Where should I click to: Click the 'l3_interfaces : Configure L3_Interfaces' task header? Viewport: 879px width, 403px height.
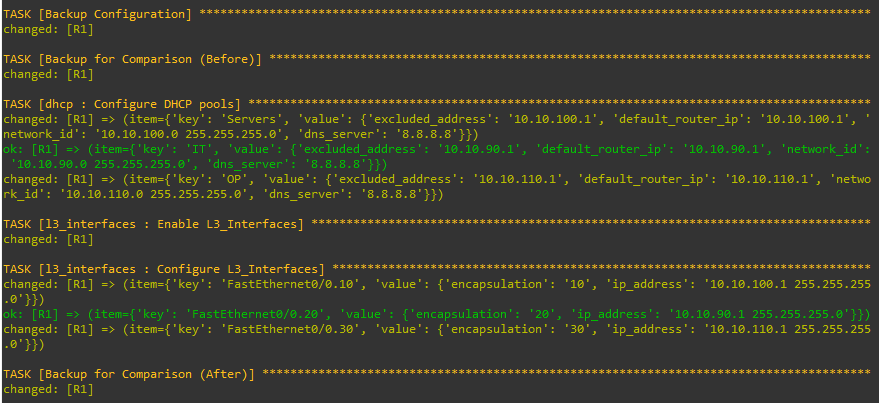click(164, 269)
